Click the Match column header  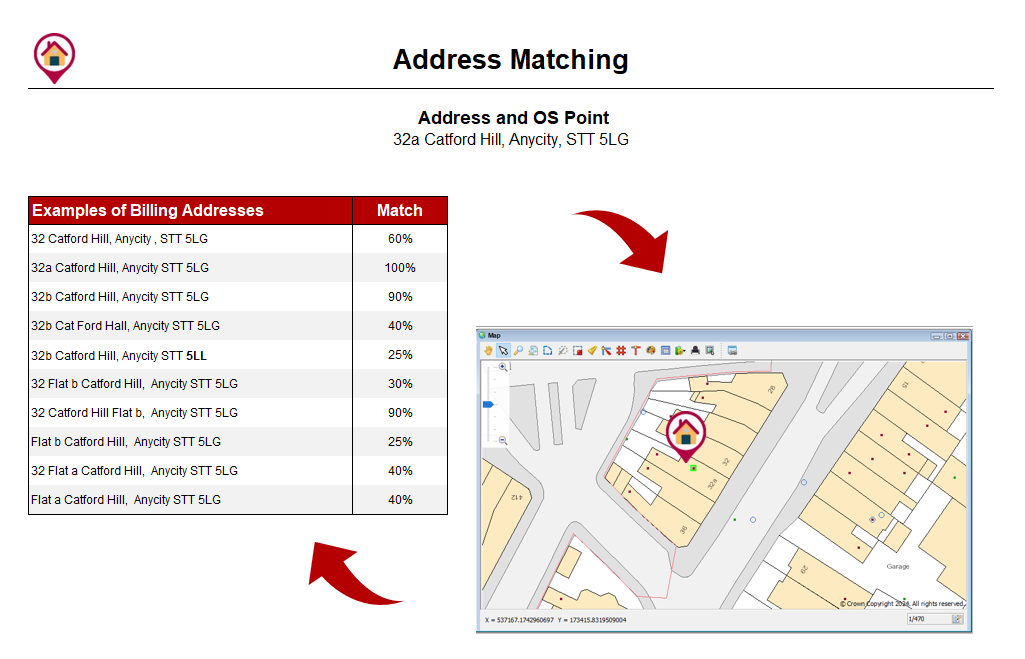point(399,211)
